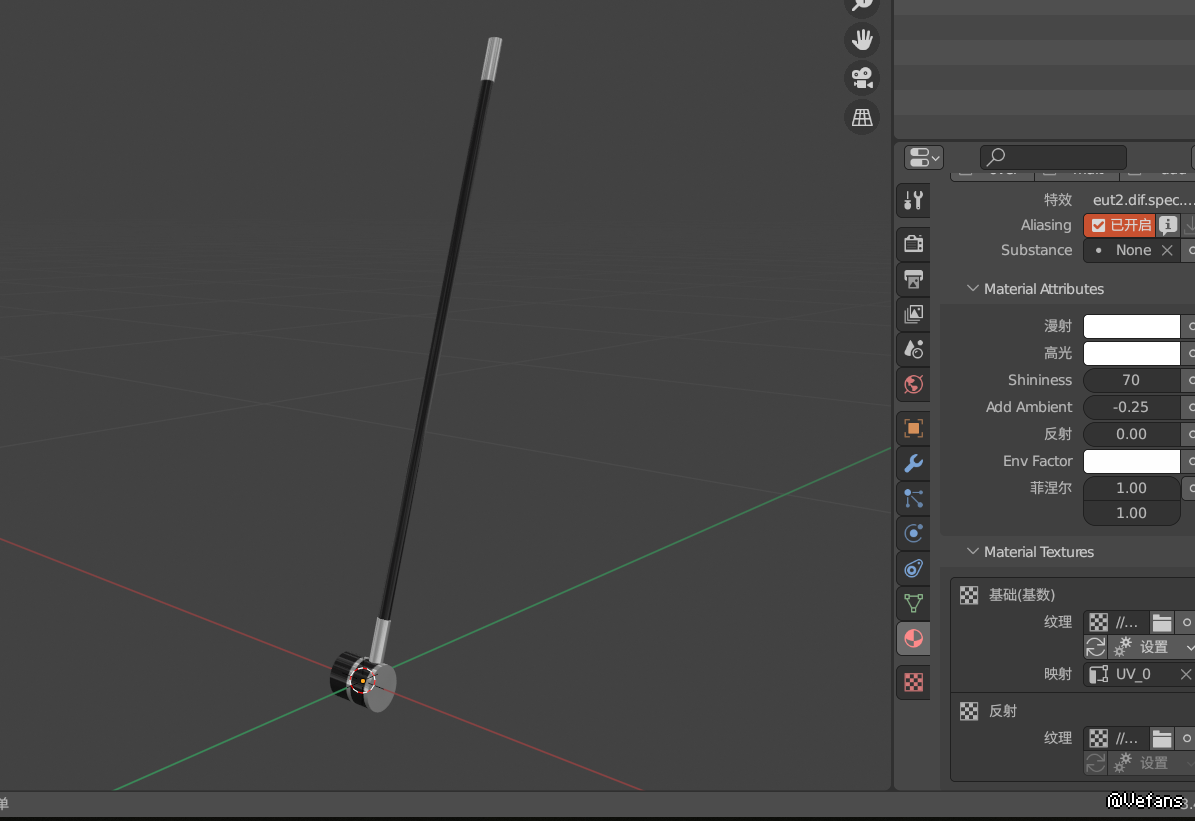Clear the UV_0 mapping with X
Screen dimensions: 1195x821
coord(1185,674)
